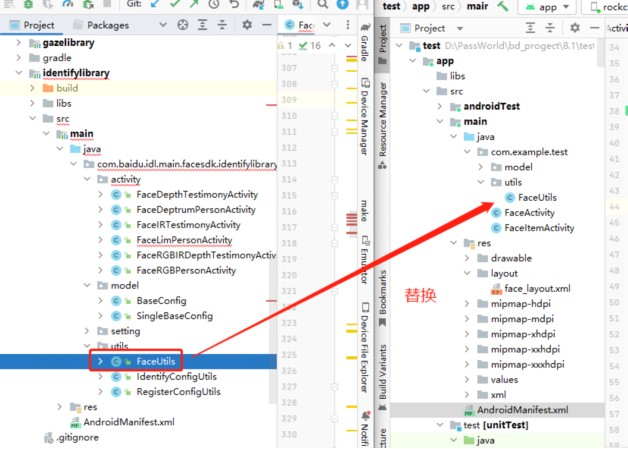The width and height of the screenshot is (628, 449).
Task: Select FaceActivity in right tree
Action: tap(529, 213)
